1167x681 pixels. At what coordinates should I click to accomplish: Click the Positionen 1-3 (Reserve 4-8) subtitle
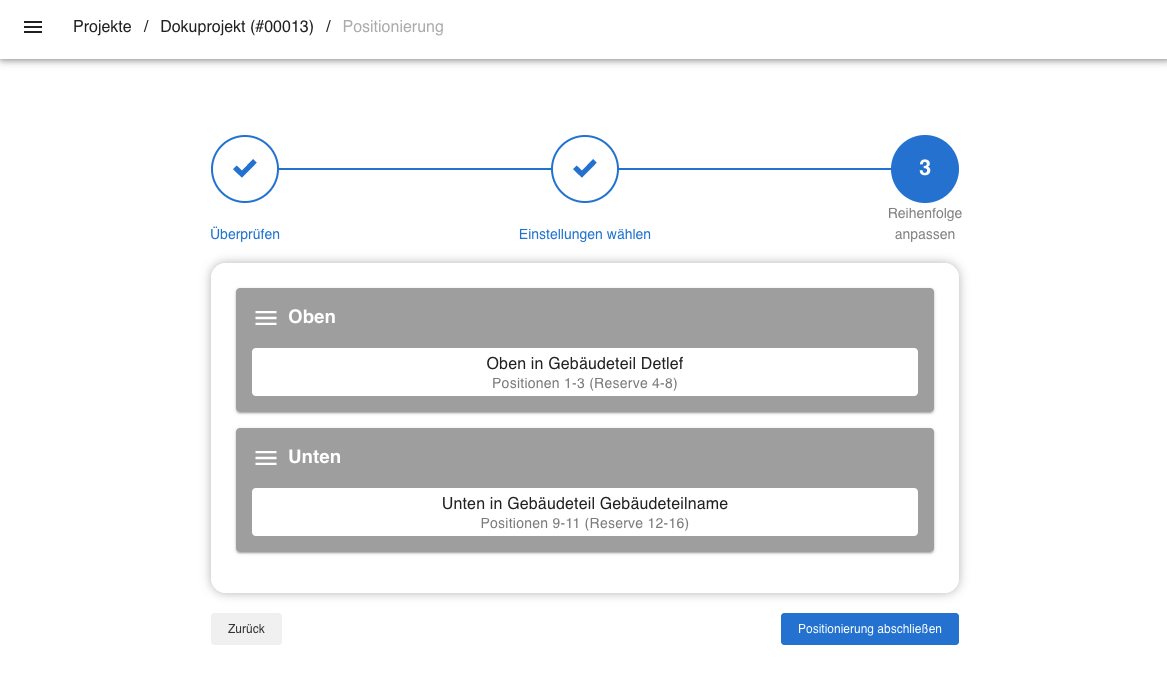[585, 383]
